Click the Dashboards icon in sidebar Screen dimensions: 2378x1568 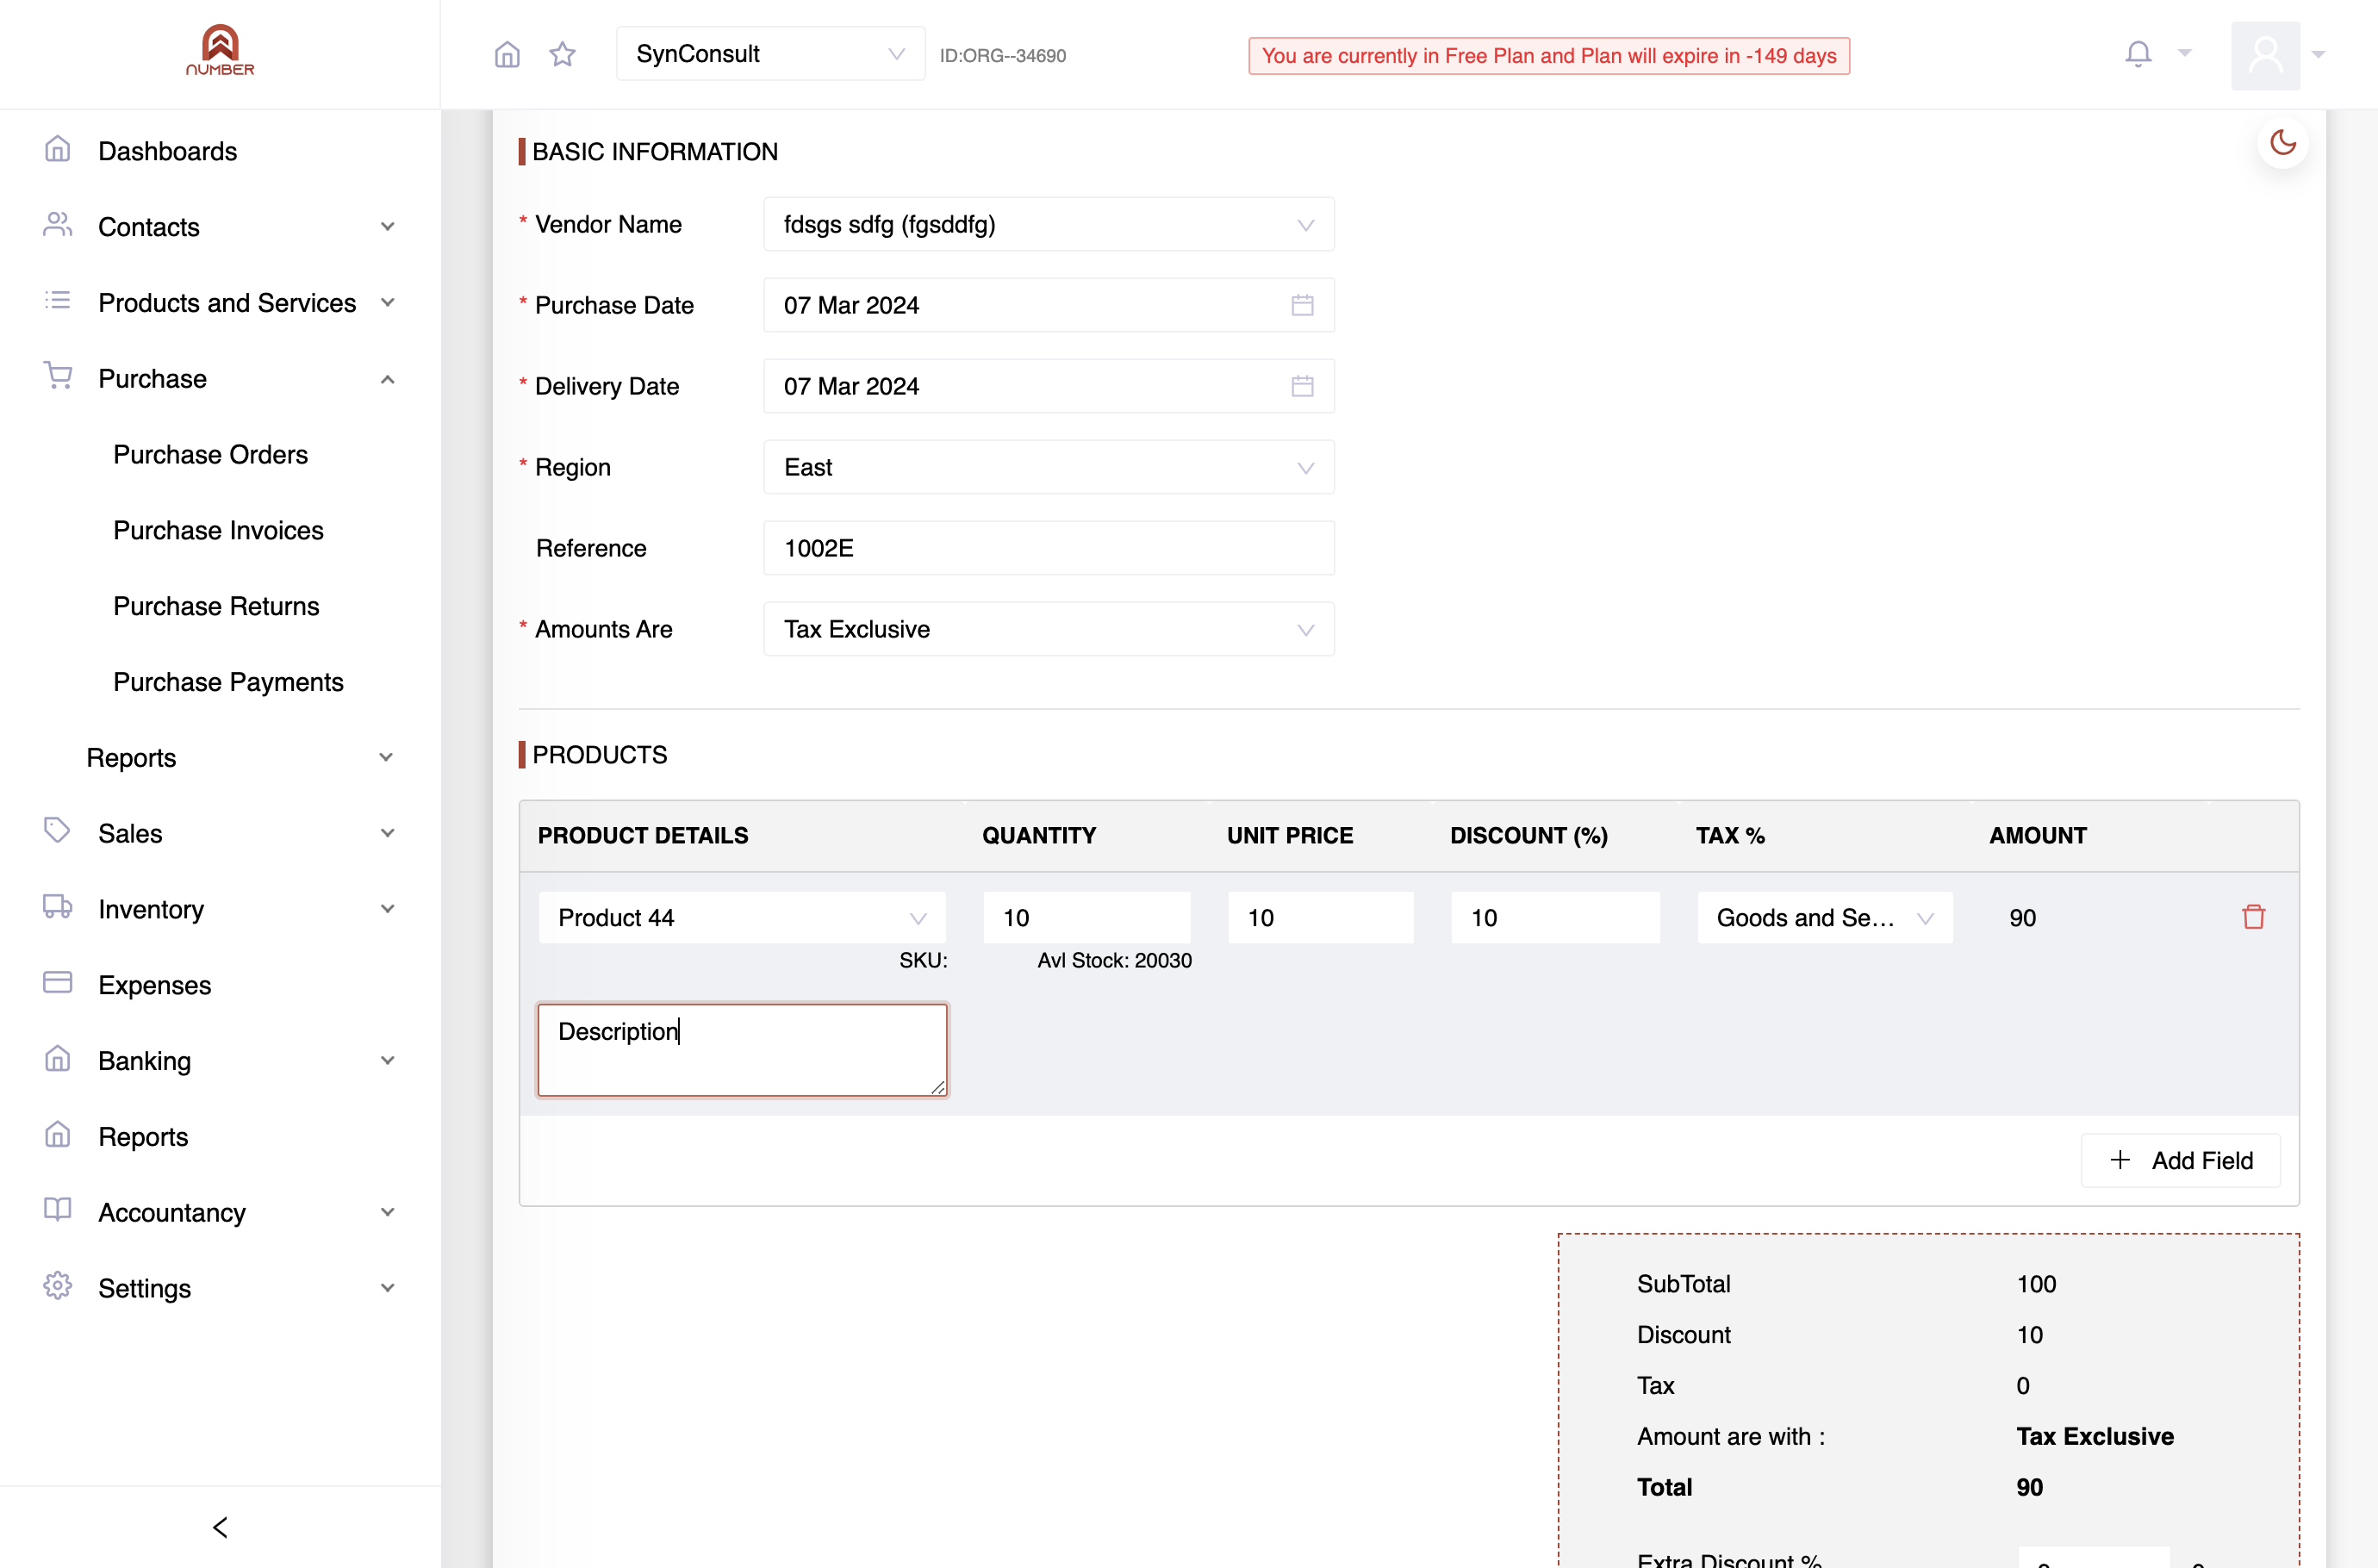58,150
